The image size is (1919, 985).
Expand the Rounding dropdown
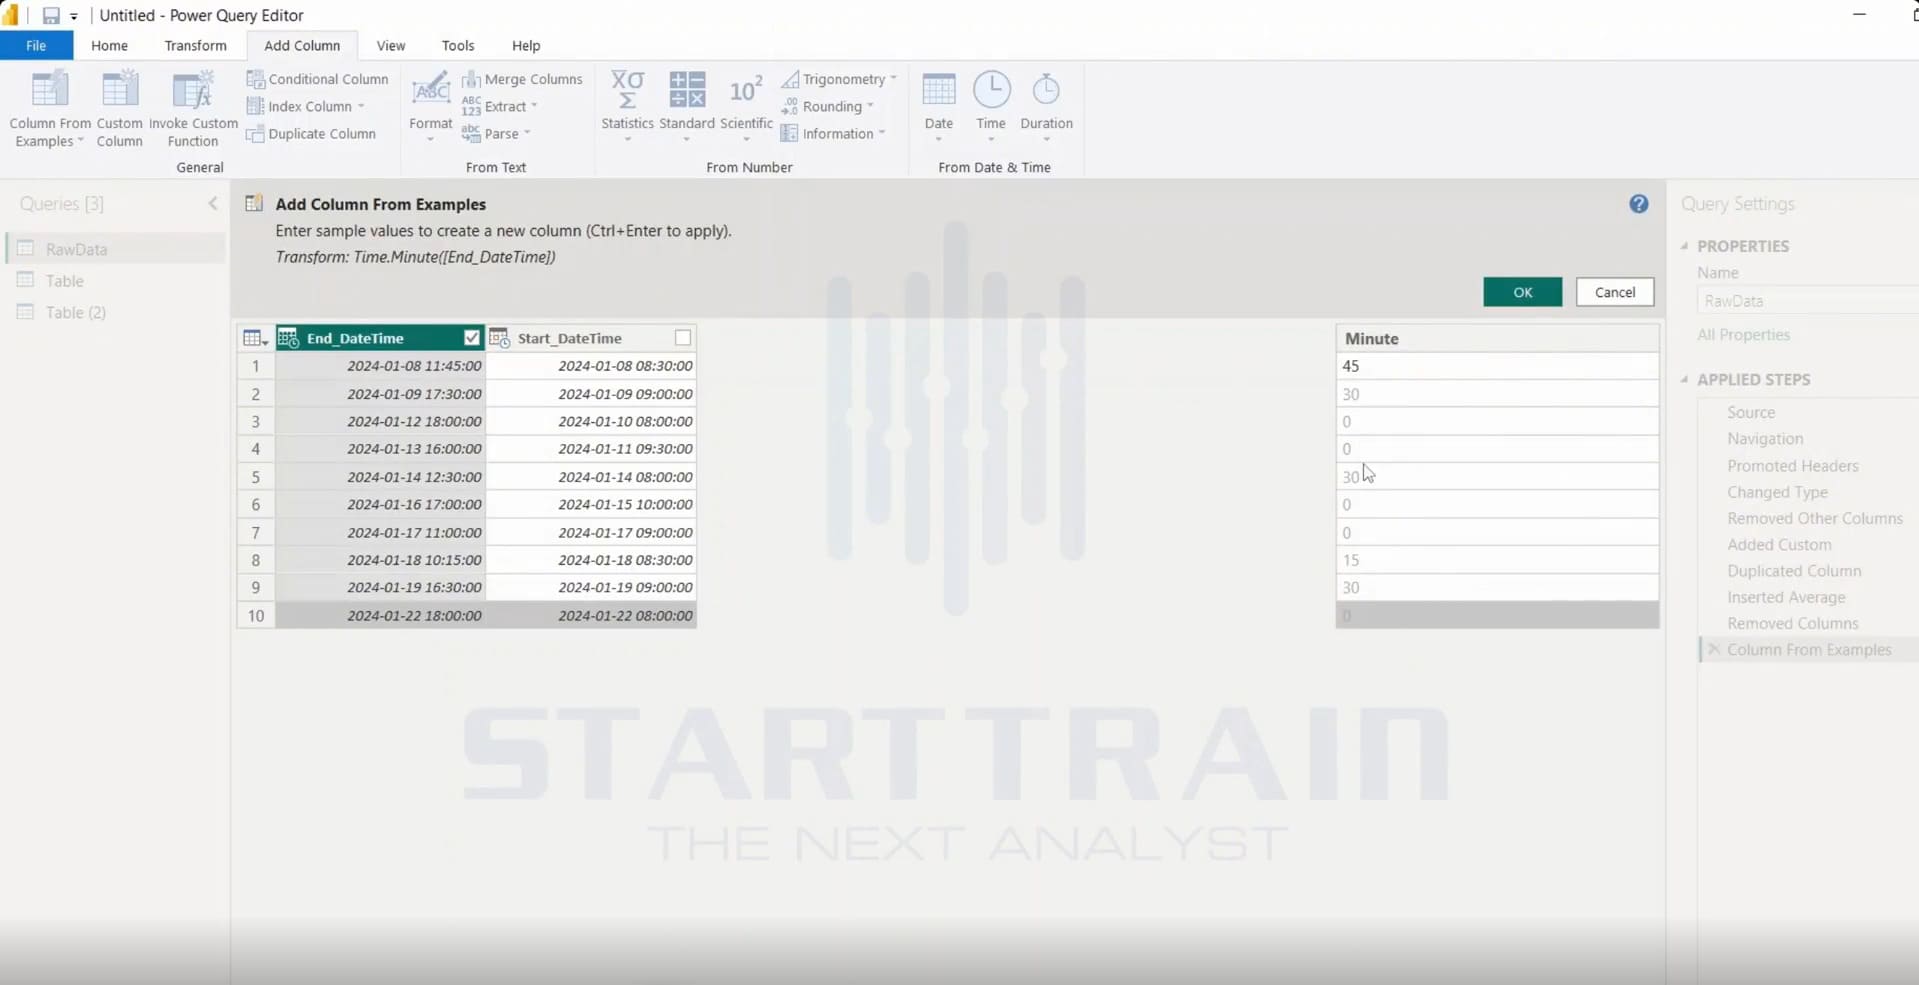870,106
